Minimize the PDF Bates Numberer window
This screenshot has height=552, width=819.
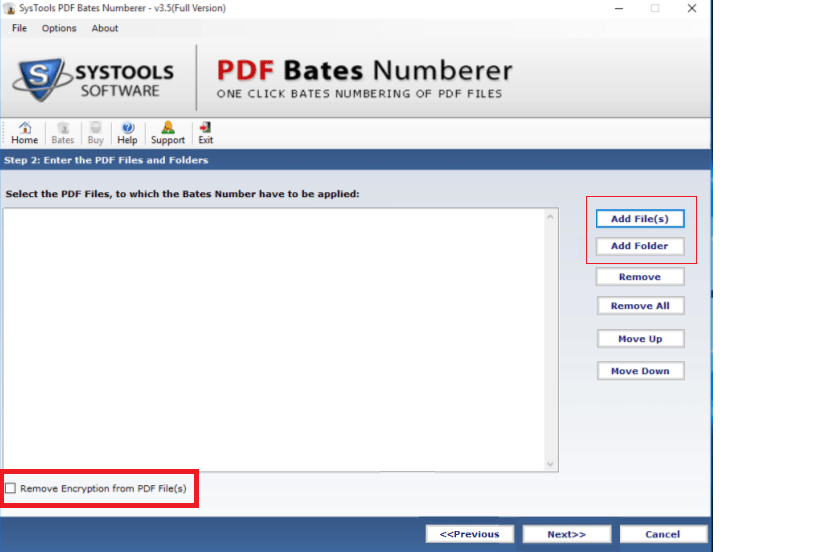click(x=619, y=8)
